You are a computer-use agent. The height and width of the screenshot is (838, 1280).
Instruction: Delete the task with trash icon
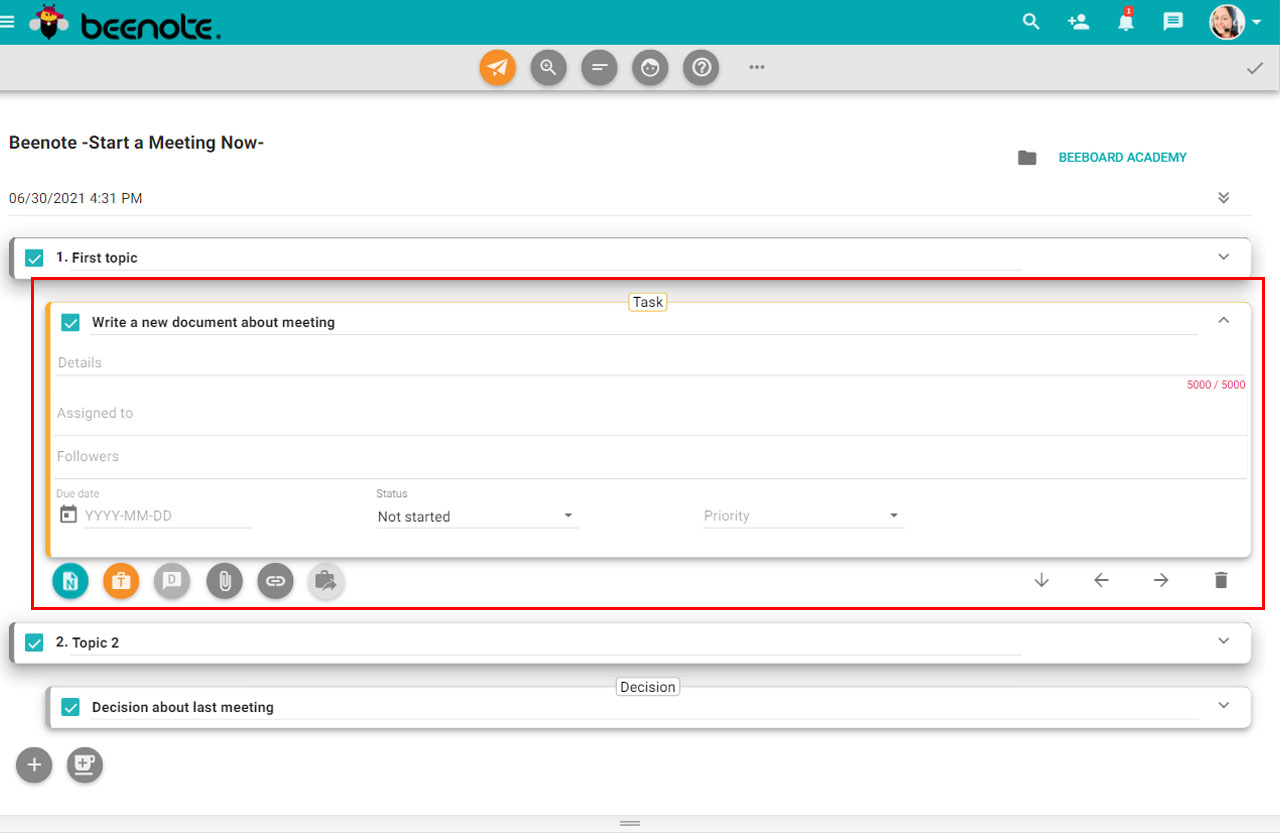click(x=1221, y=580)
